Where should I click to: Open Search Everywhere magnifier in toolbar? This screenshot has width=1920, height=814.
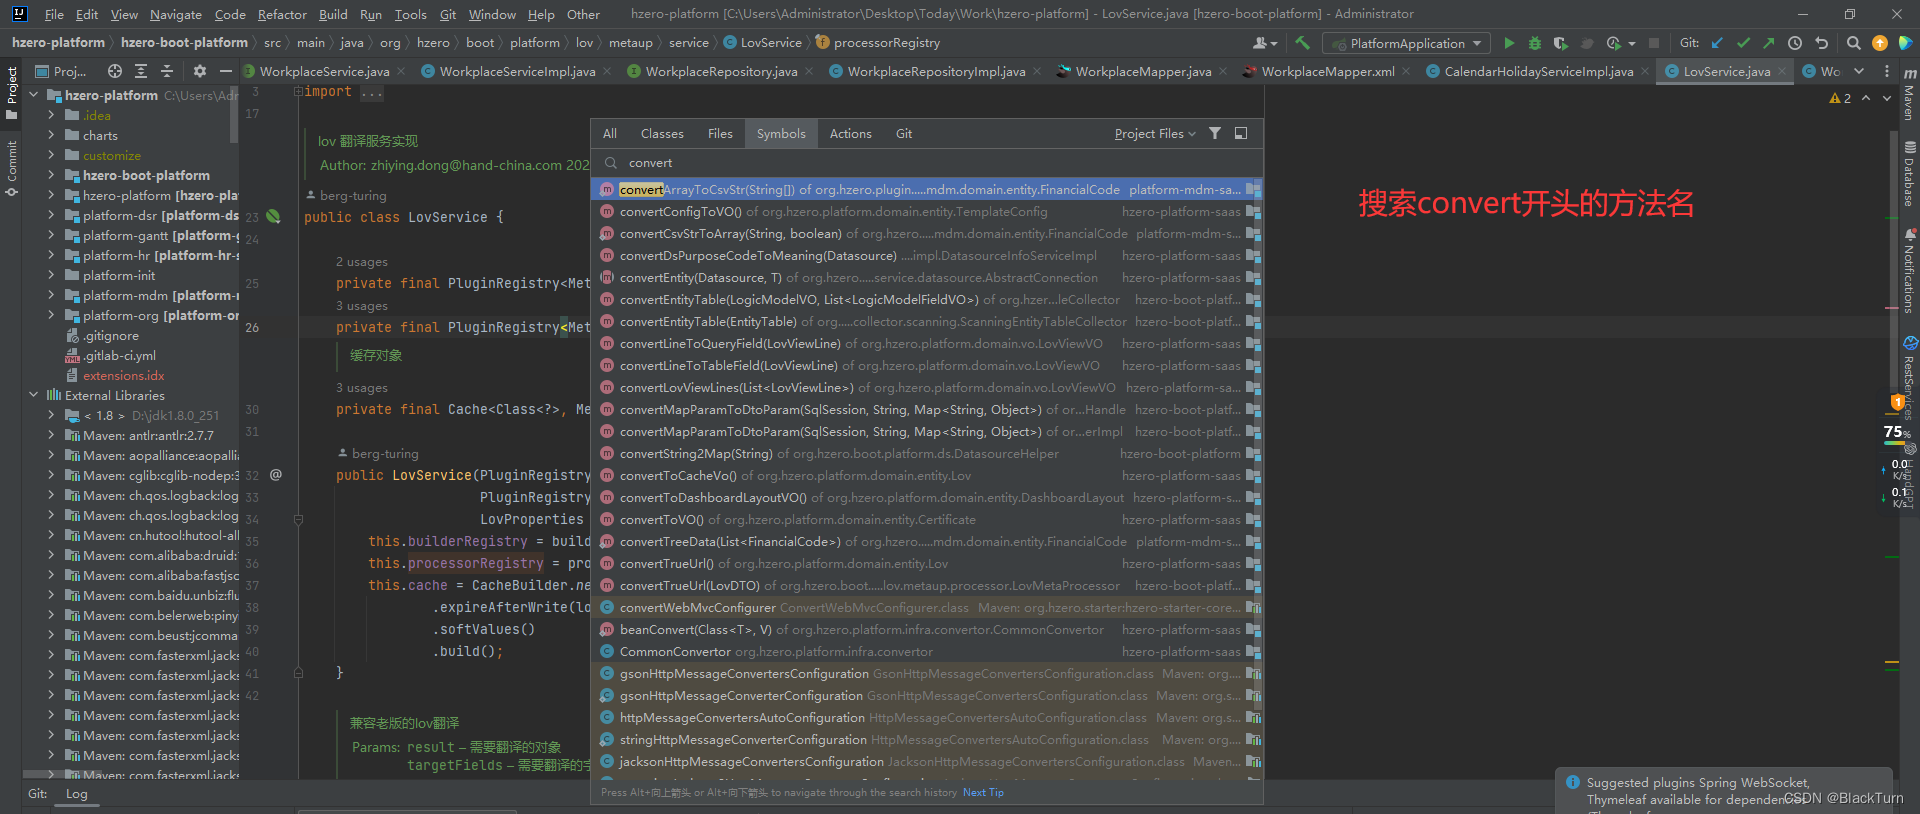click(x=1853, y=43)
